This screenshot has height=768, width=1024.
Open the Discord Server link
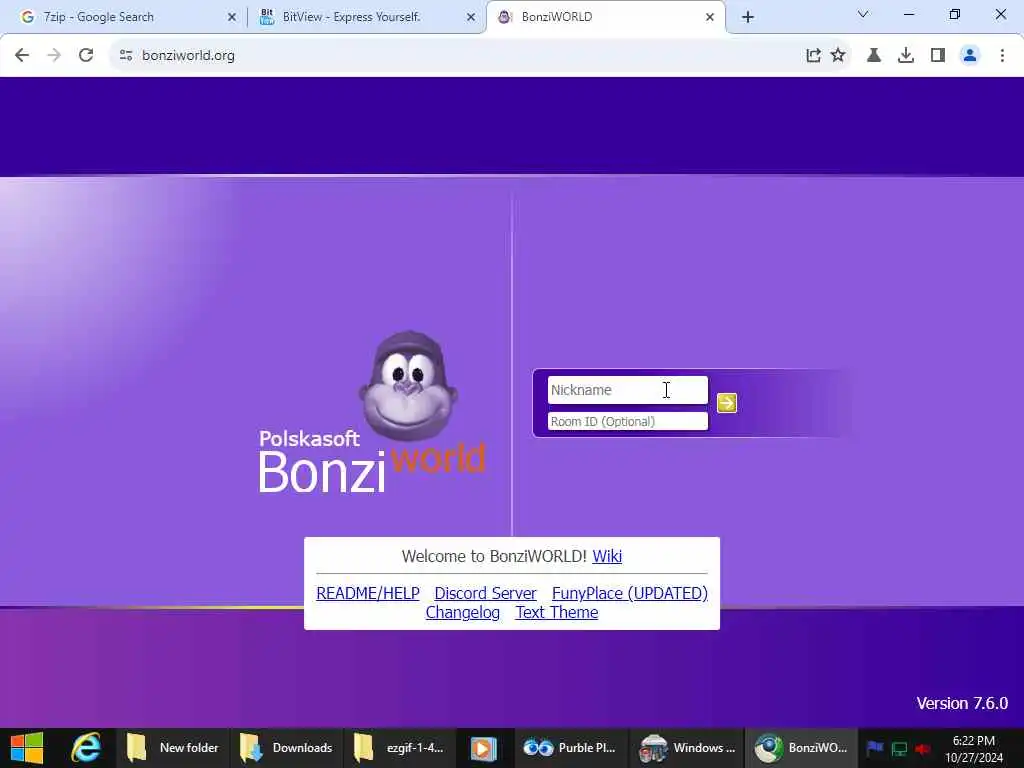(485, 593)
